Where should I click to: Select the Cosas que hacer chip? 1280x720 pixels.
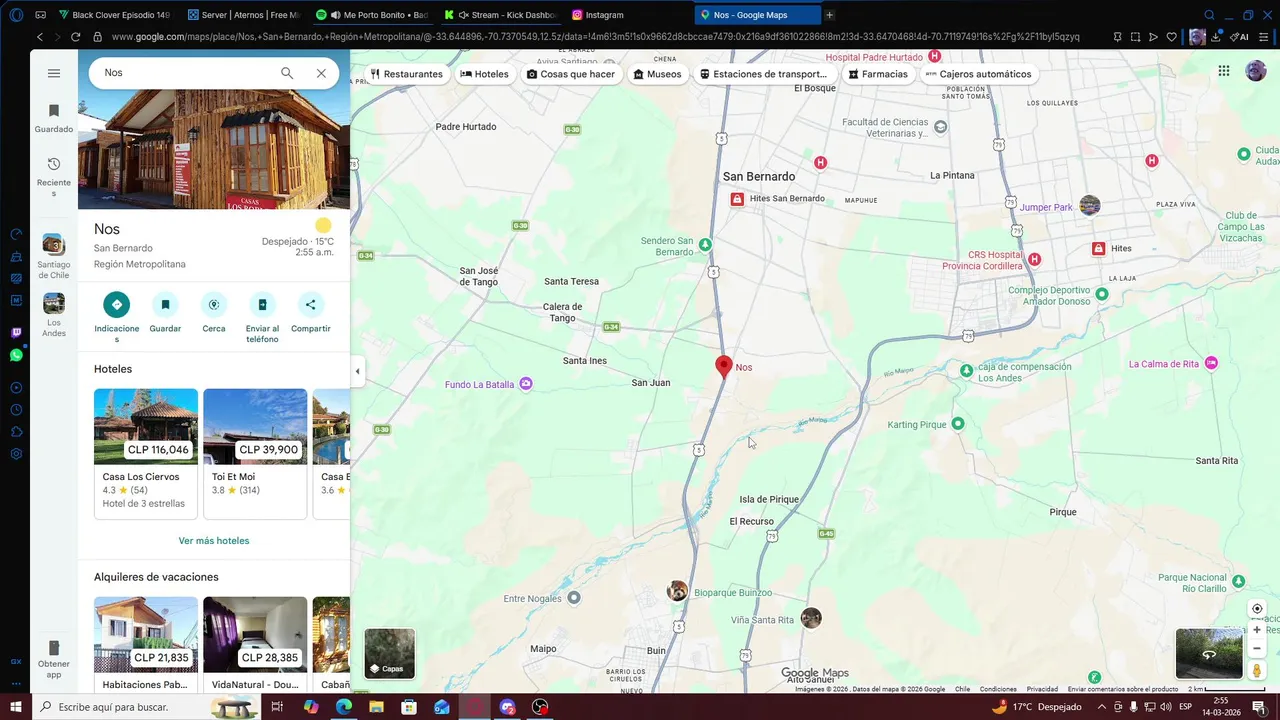click(x=571, y=74)
